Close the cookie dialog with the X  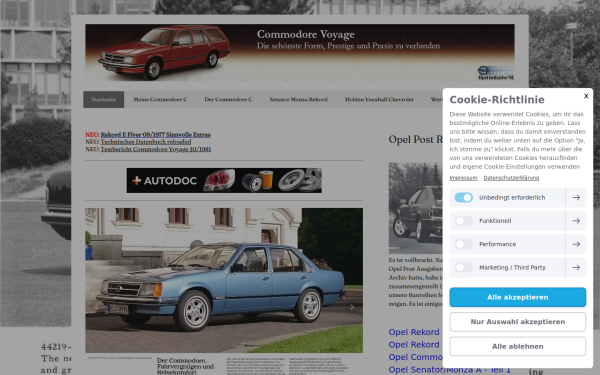point(586,96)
